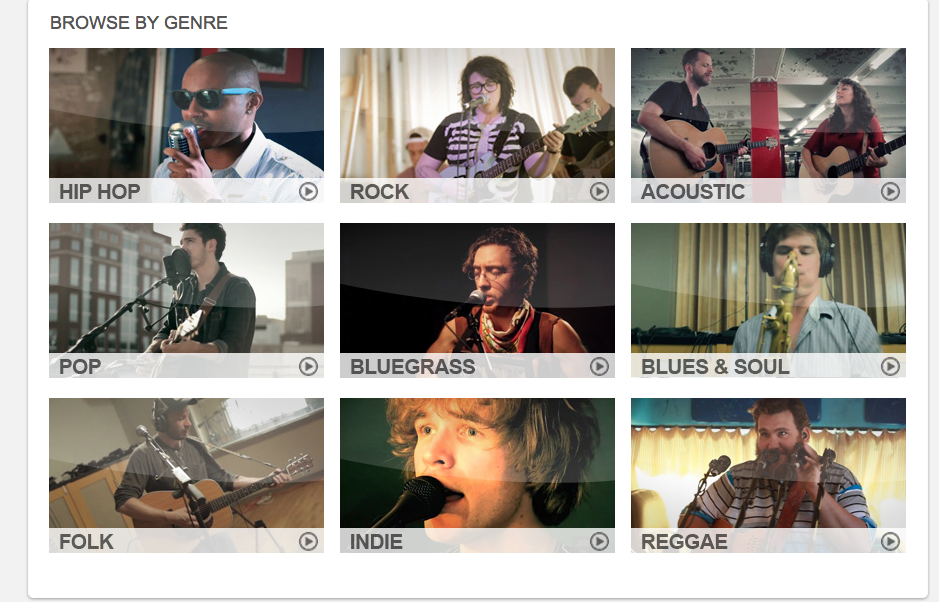
Task: Hit the play icon on Acoustic tile
Action: [890, 192]
